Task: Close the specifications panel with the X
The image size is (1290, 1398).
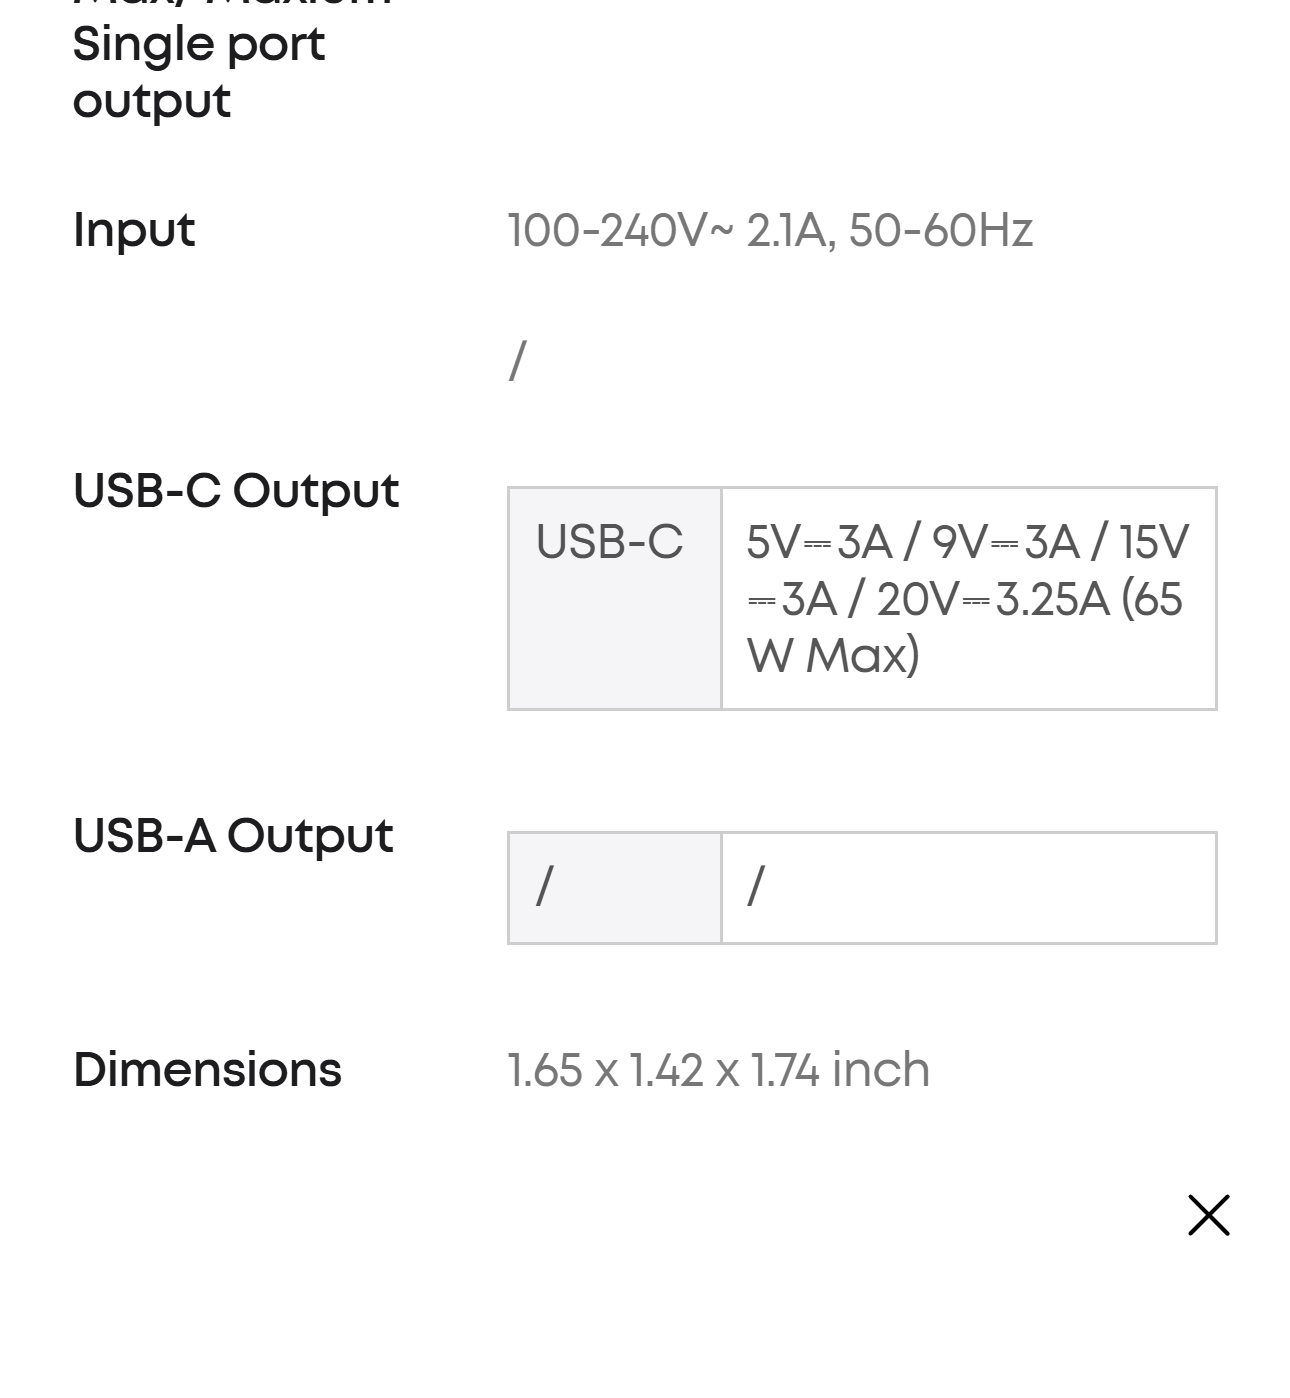Action: click(1208, 1215)
